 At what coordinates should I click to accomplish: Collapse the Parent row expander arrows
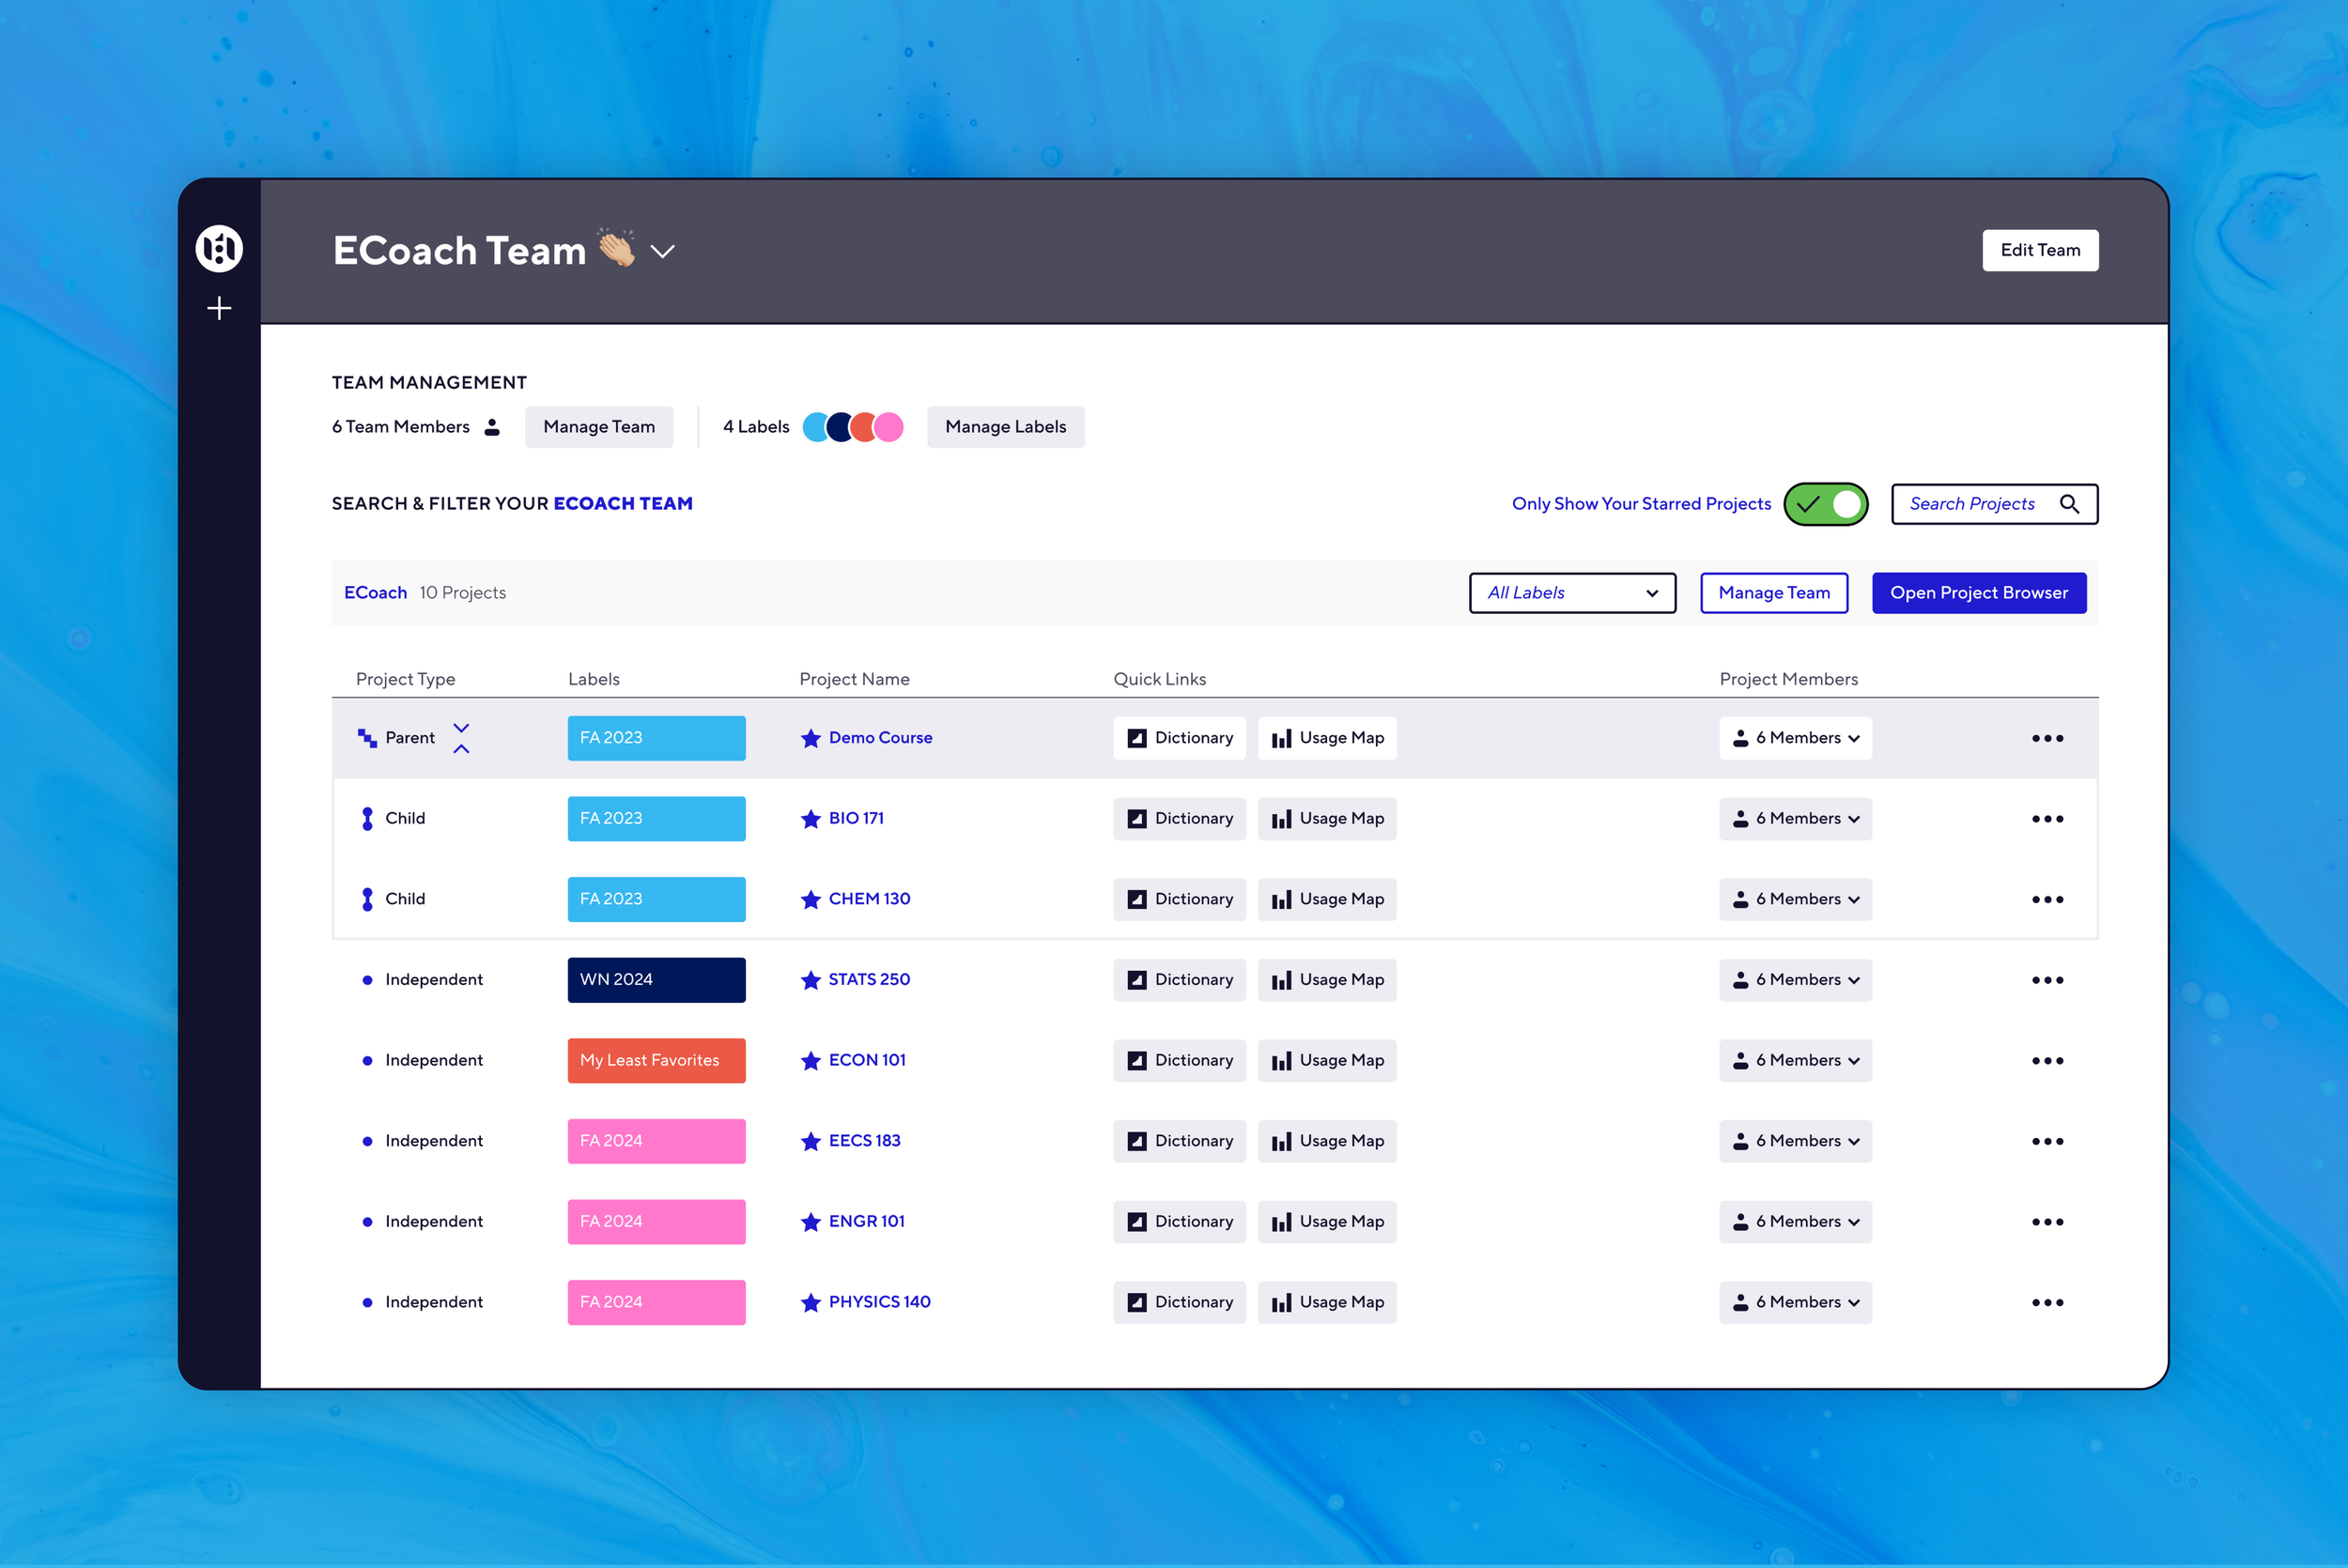coord(461,738)
